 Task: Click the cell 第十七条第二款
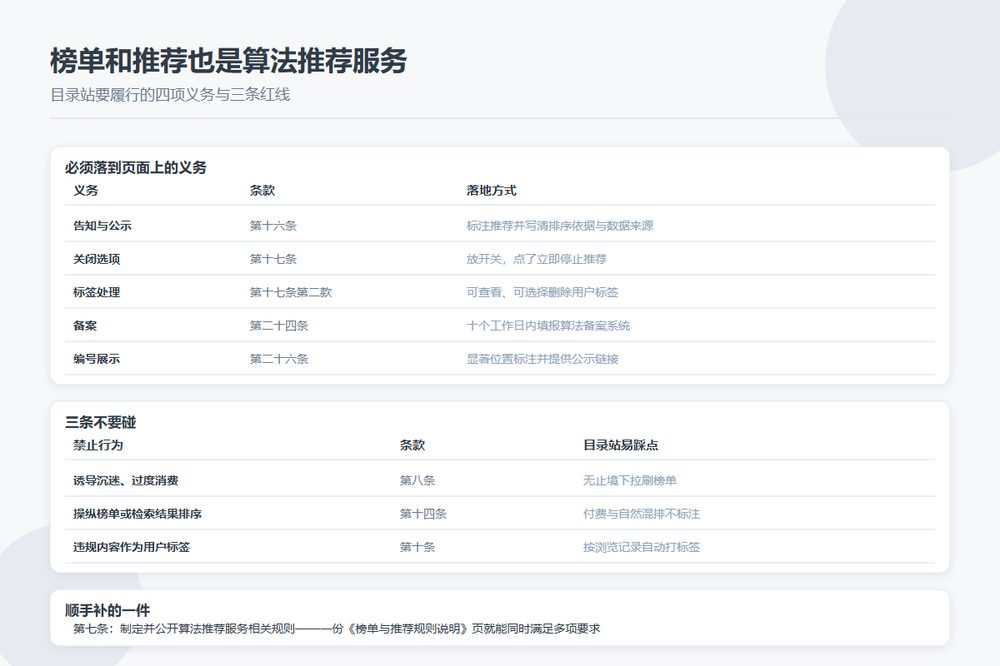(x=290, y=292)
